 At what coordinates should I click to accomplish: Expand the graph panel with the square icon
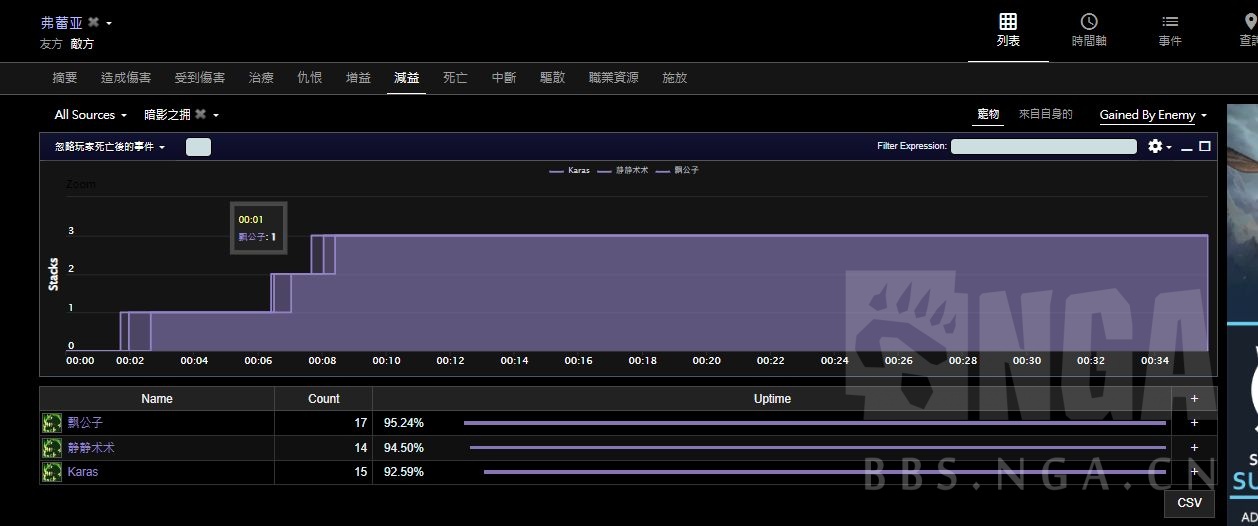click(1205, 146)
